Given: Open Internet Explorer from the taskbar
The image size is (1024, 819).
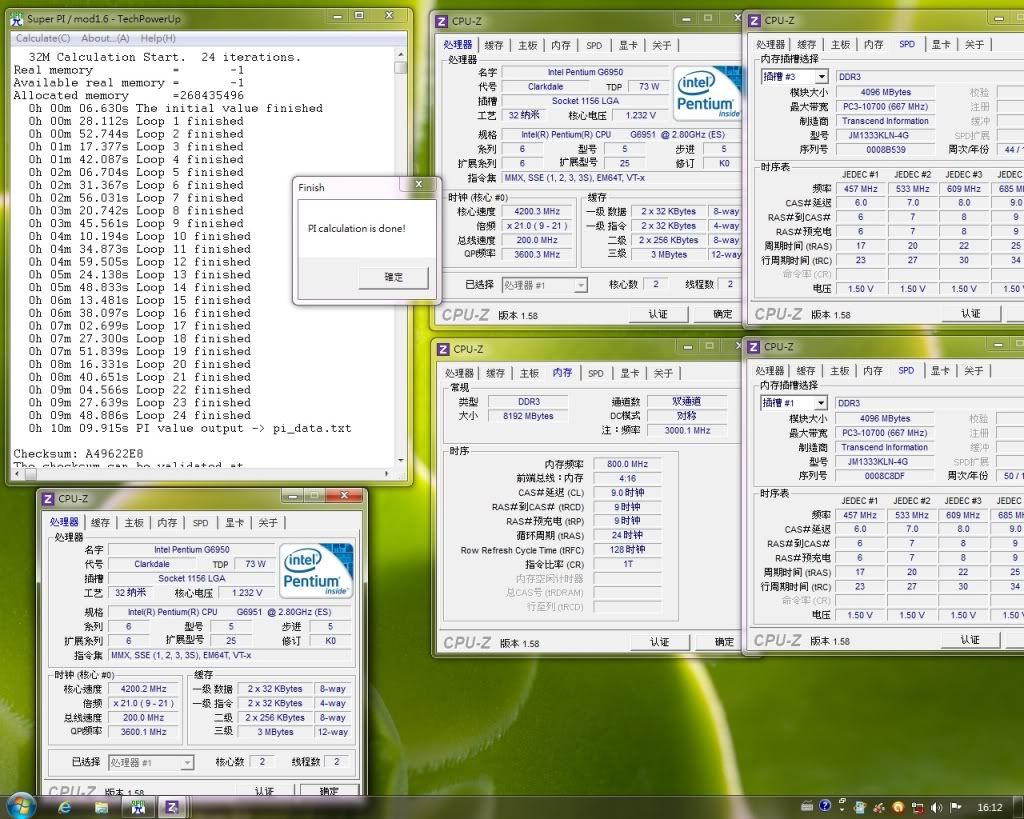Looking at the screenshot, I should 65,806.
